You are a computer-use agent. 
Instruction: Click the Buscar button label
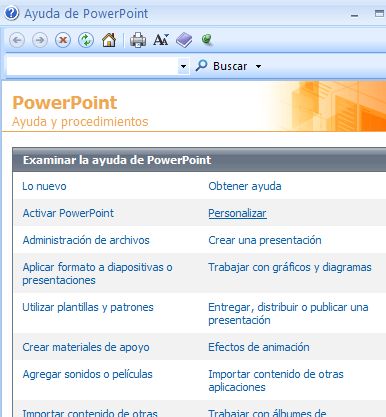pos(230,66)
